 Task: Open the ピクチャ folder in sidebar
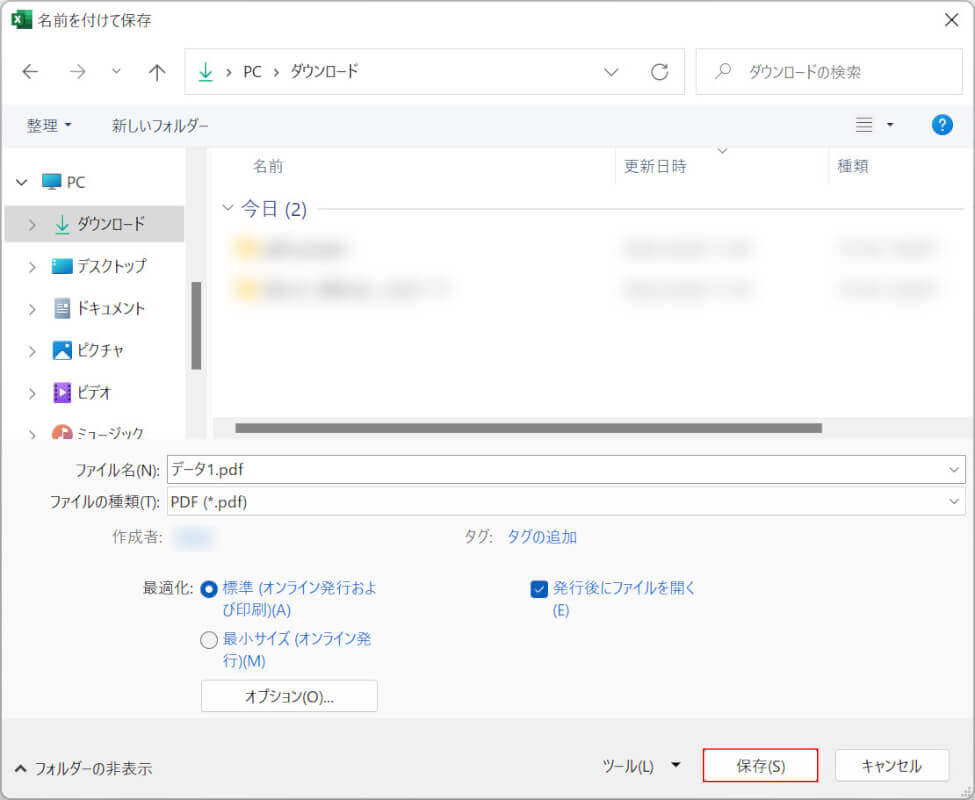point(100,350)
